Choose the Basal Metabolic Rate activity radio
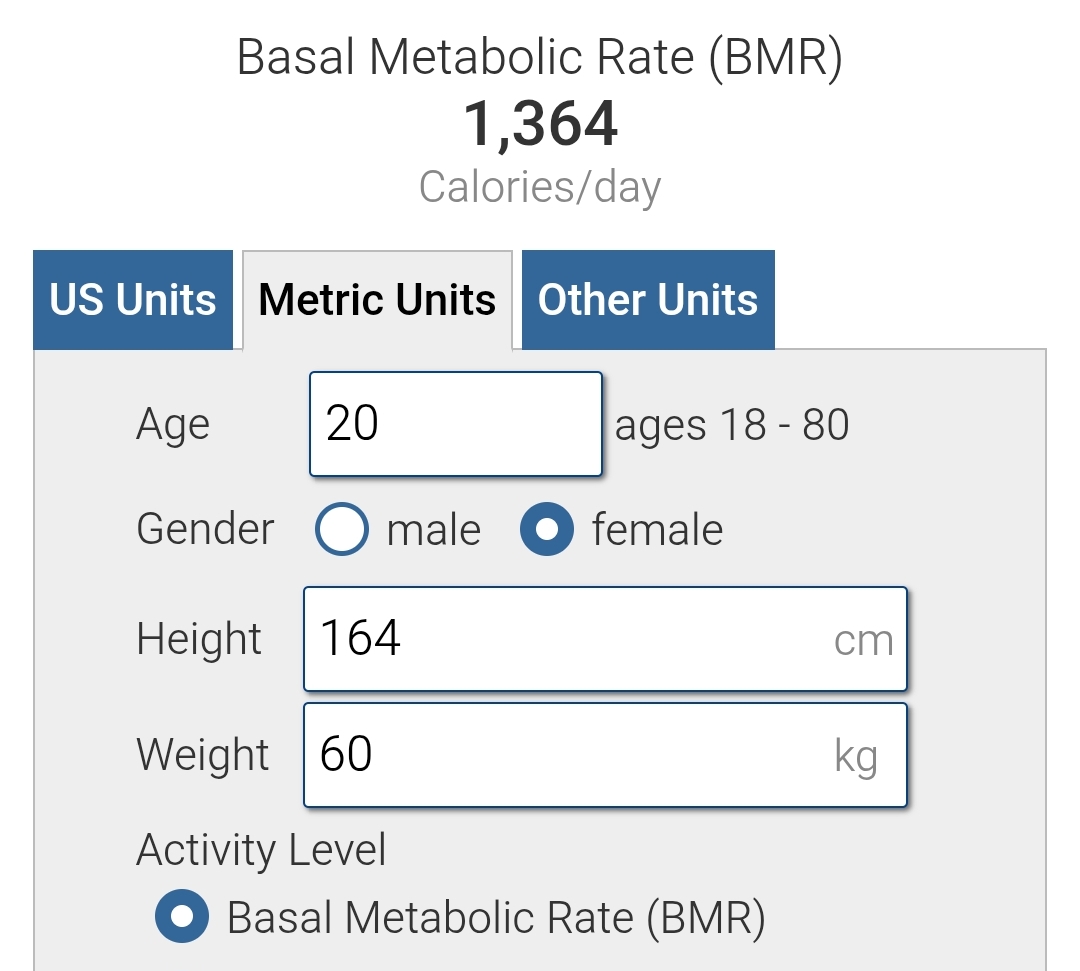 pyautogui.click(x=182, y=917)
